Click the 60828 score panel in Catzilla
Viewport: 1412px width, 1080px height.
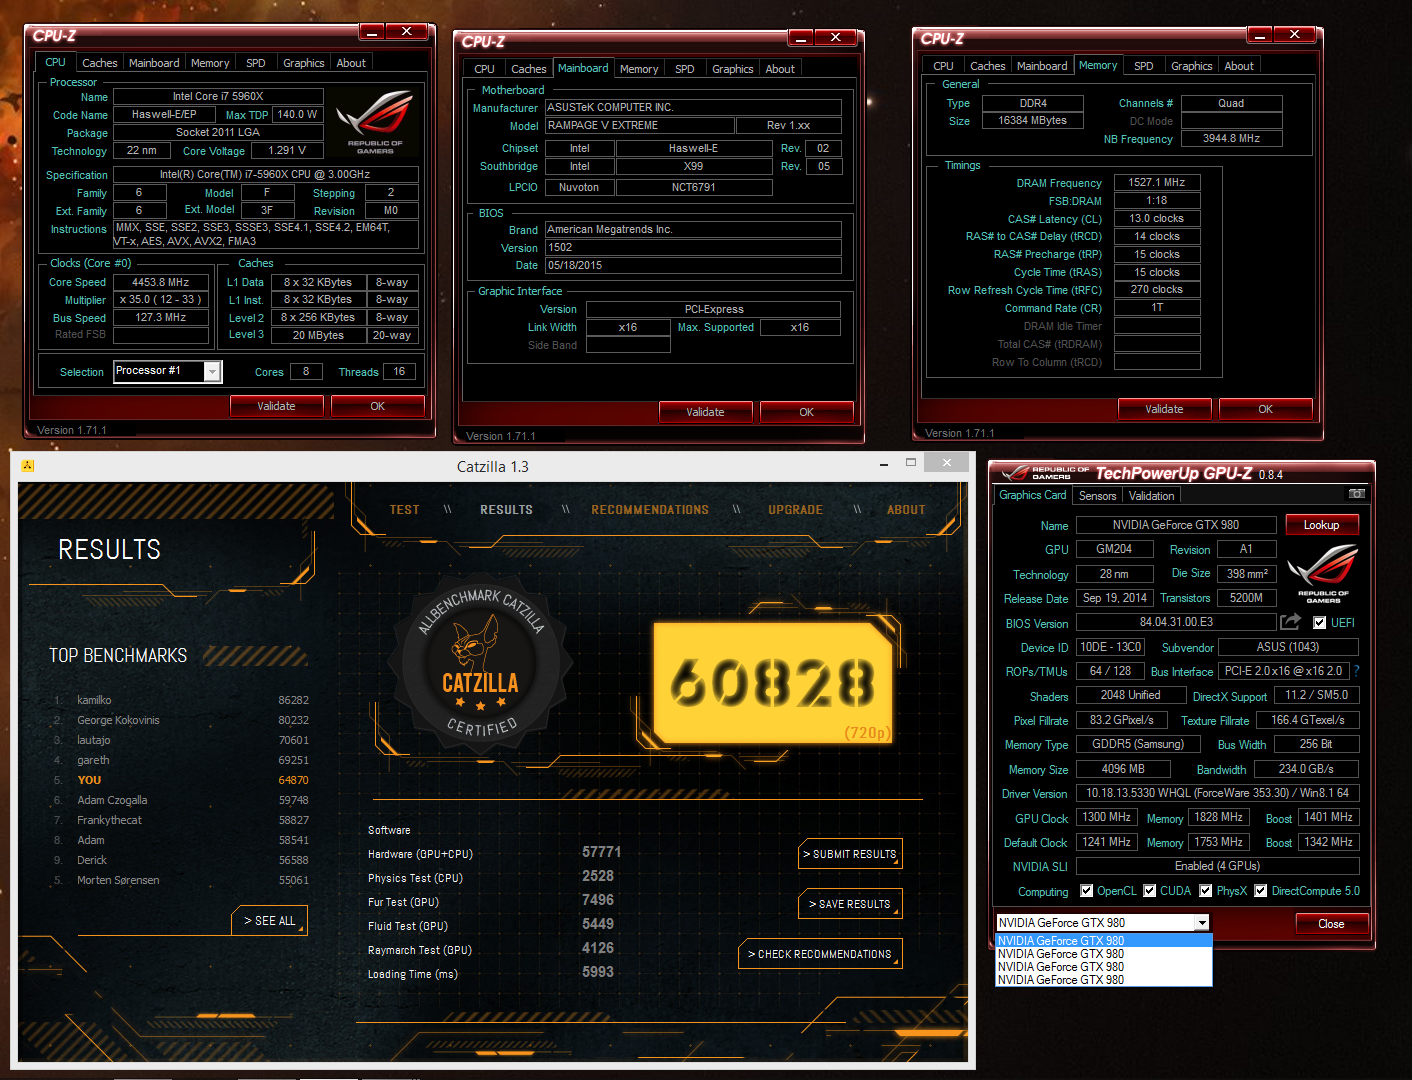point(773,682)
